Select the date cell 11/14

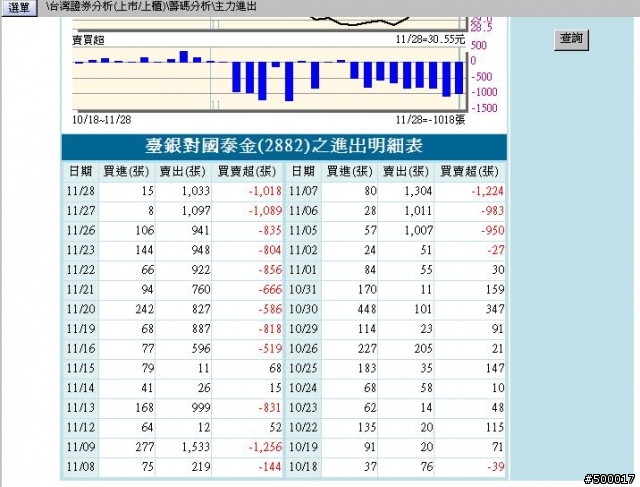pyautogui.click(x=80, y=388)
